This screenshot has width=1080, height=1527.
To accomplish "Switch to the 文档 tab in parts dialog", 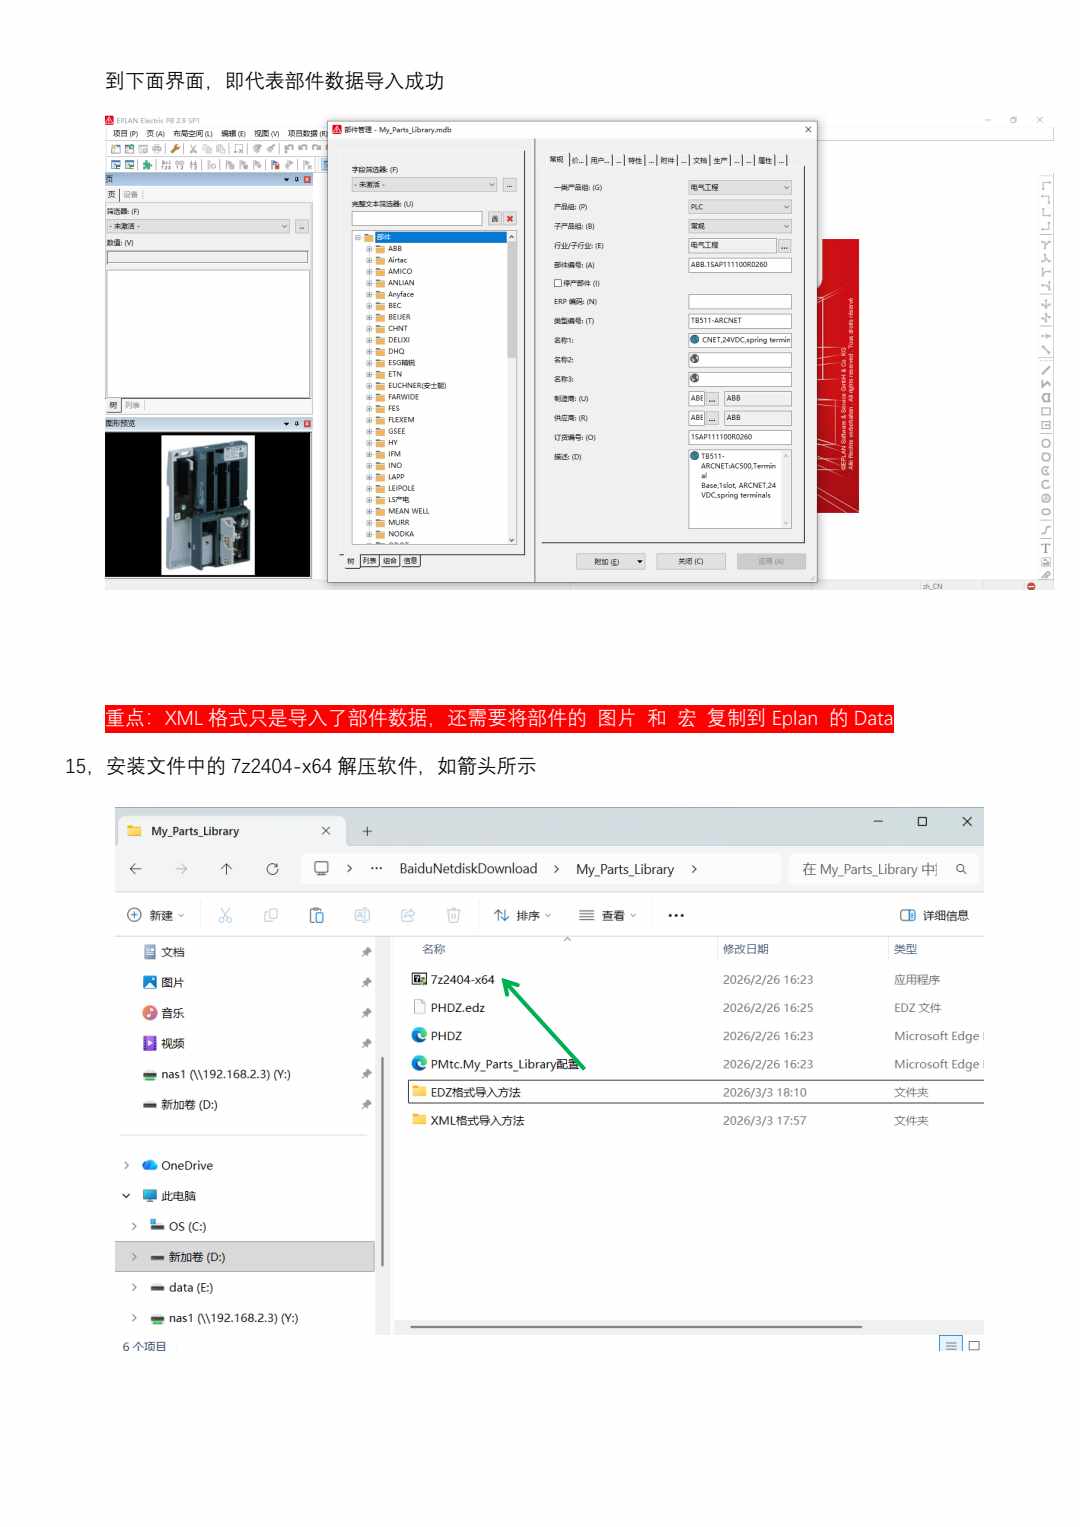I will (x=700, y=160).
